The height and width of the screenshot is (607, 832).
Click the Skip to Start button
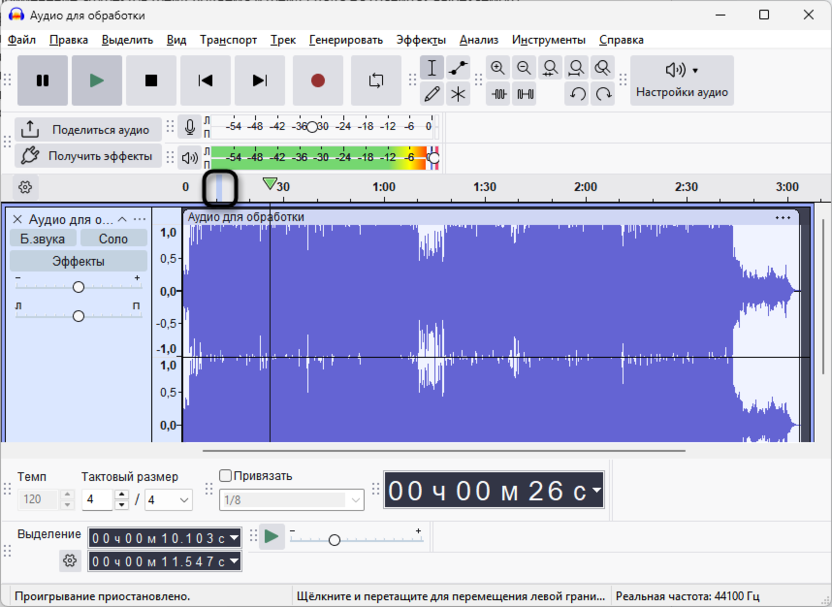coord(205,81)
